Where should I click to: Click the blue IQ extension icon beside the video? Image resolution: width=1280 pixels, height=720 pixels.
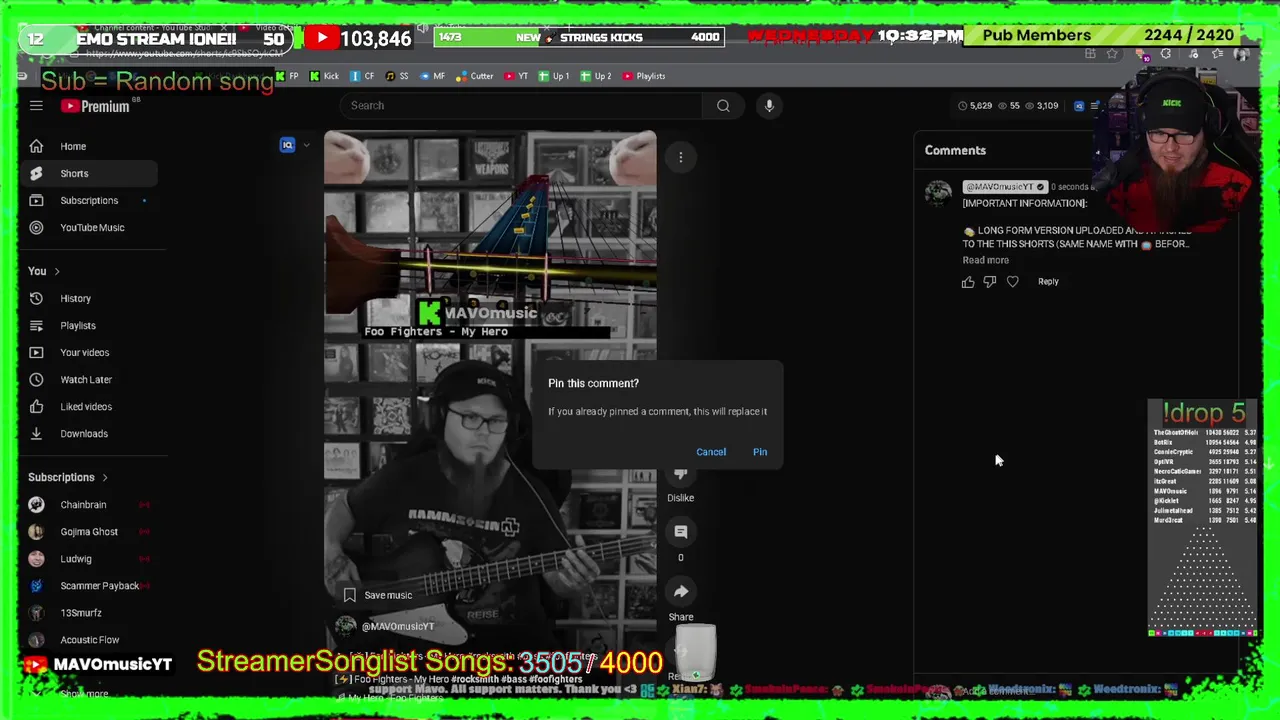pyautogui.click(x=288, y=145)
